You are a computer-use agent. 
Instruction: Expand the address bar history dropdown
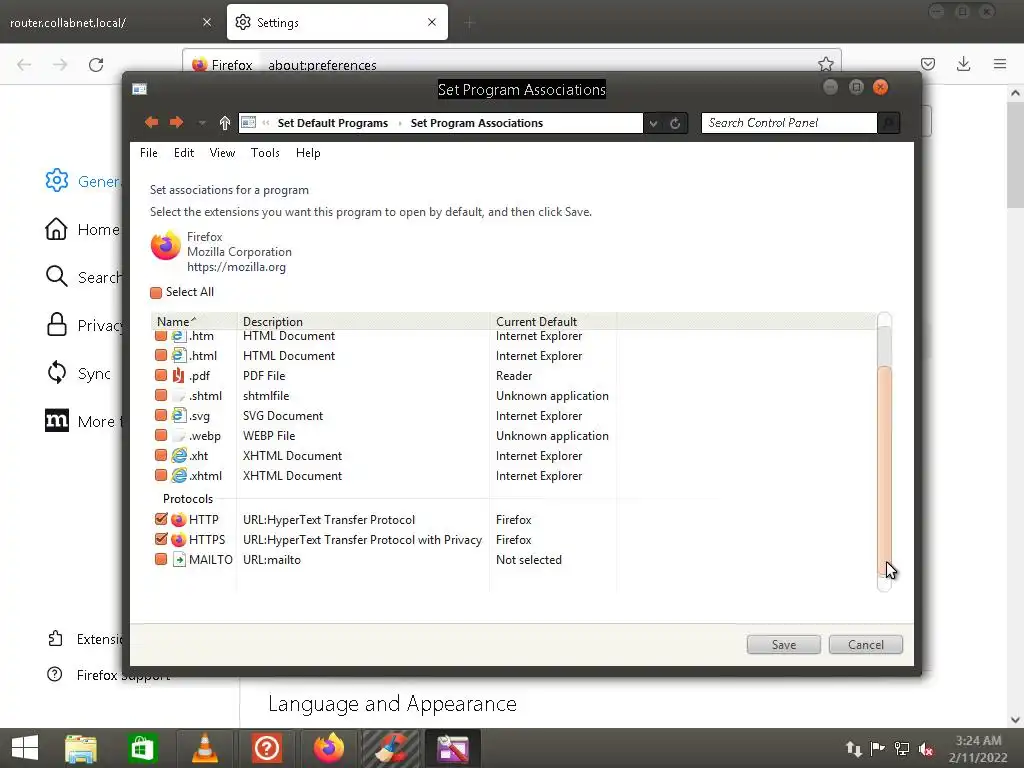pyautogui.click(x=653, y=123)
